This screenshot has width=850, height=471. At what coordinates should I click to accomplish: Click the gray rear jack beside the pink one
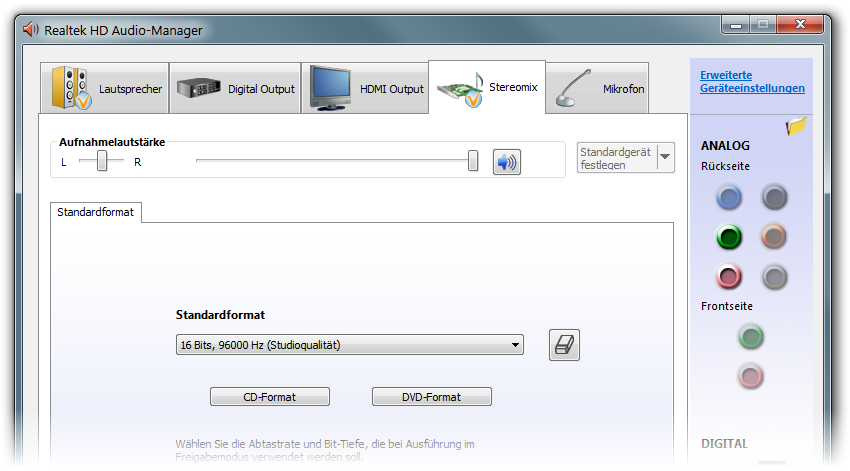[774, 277]
